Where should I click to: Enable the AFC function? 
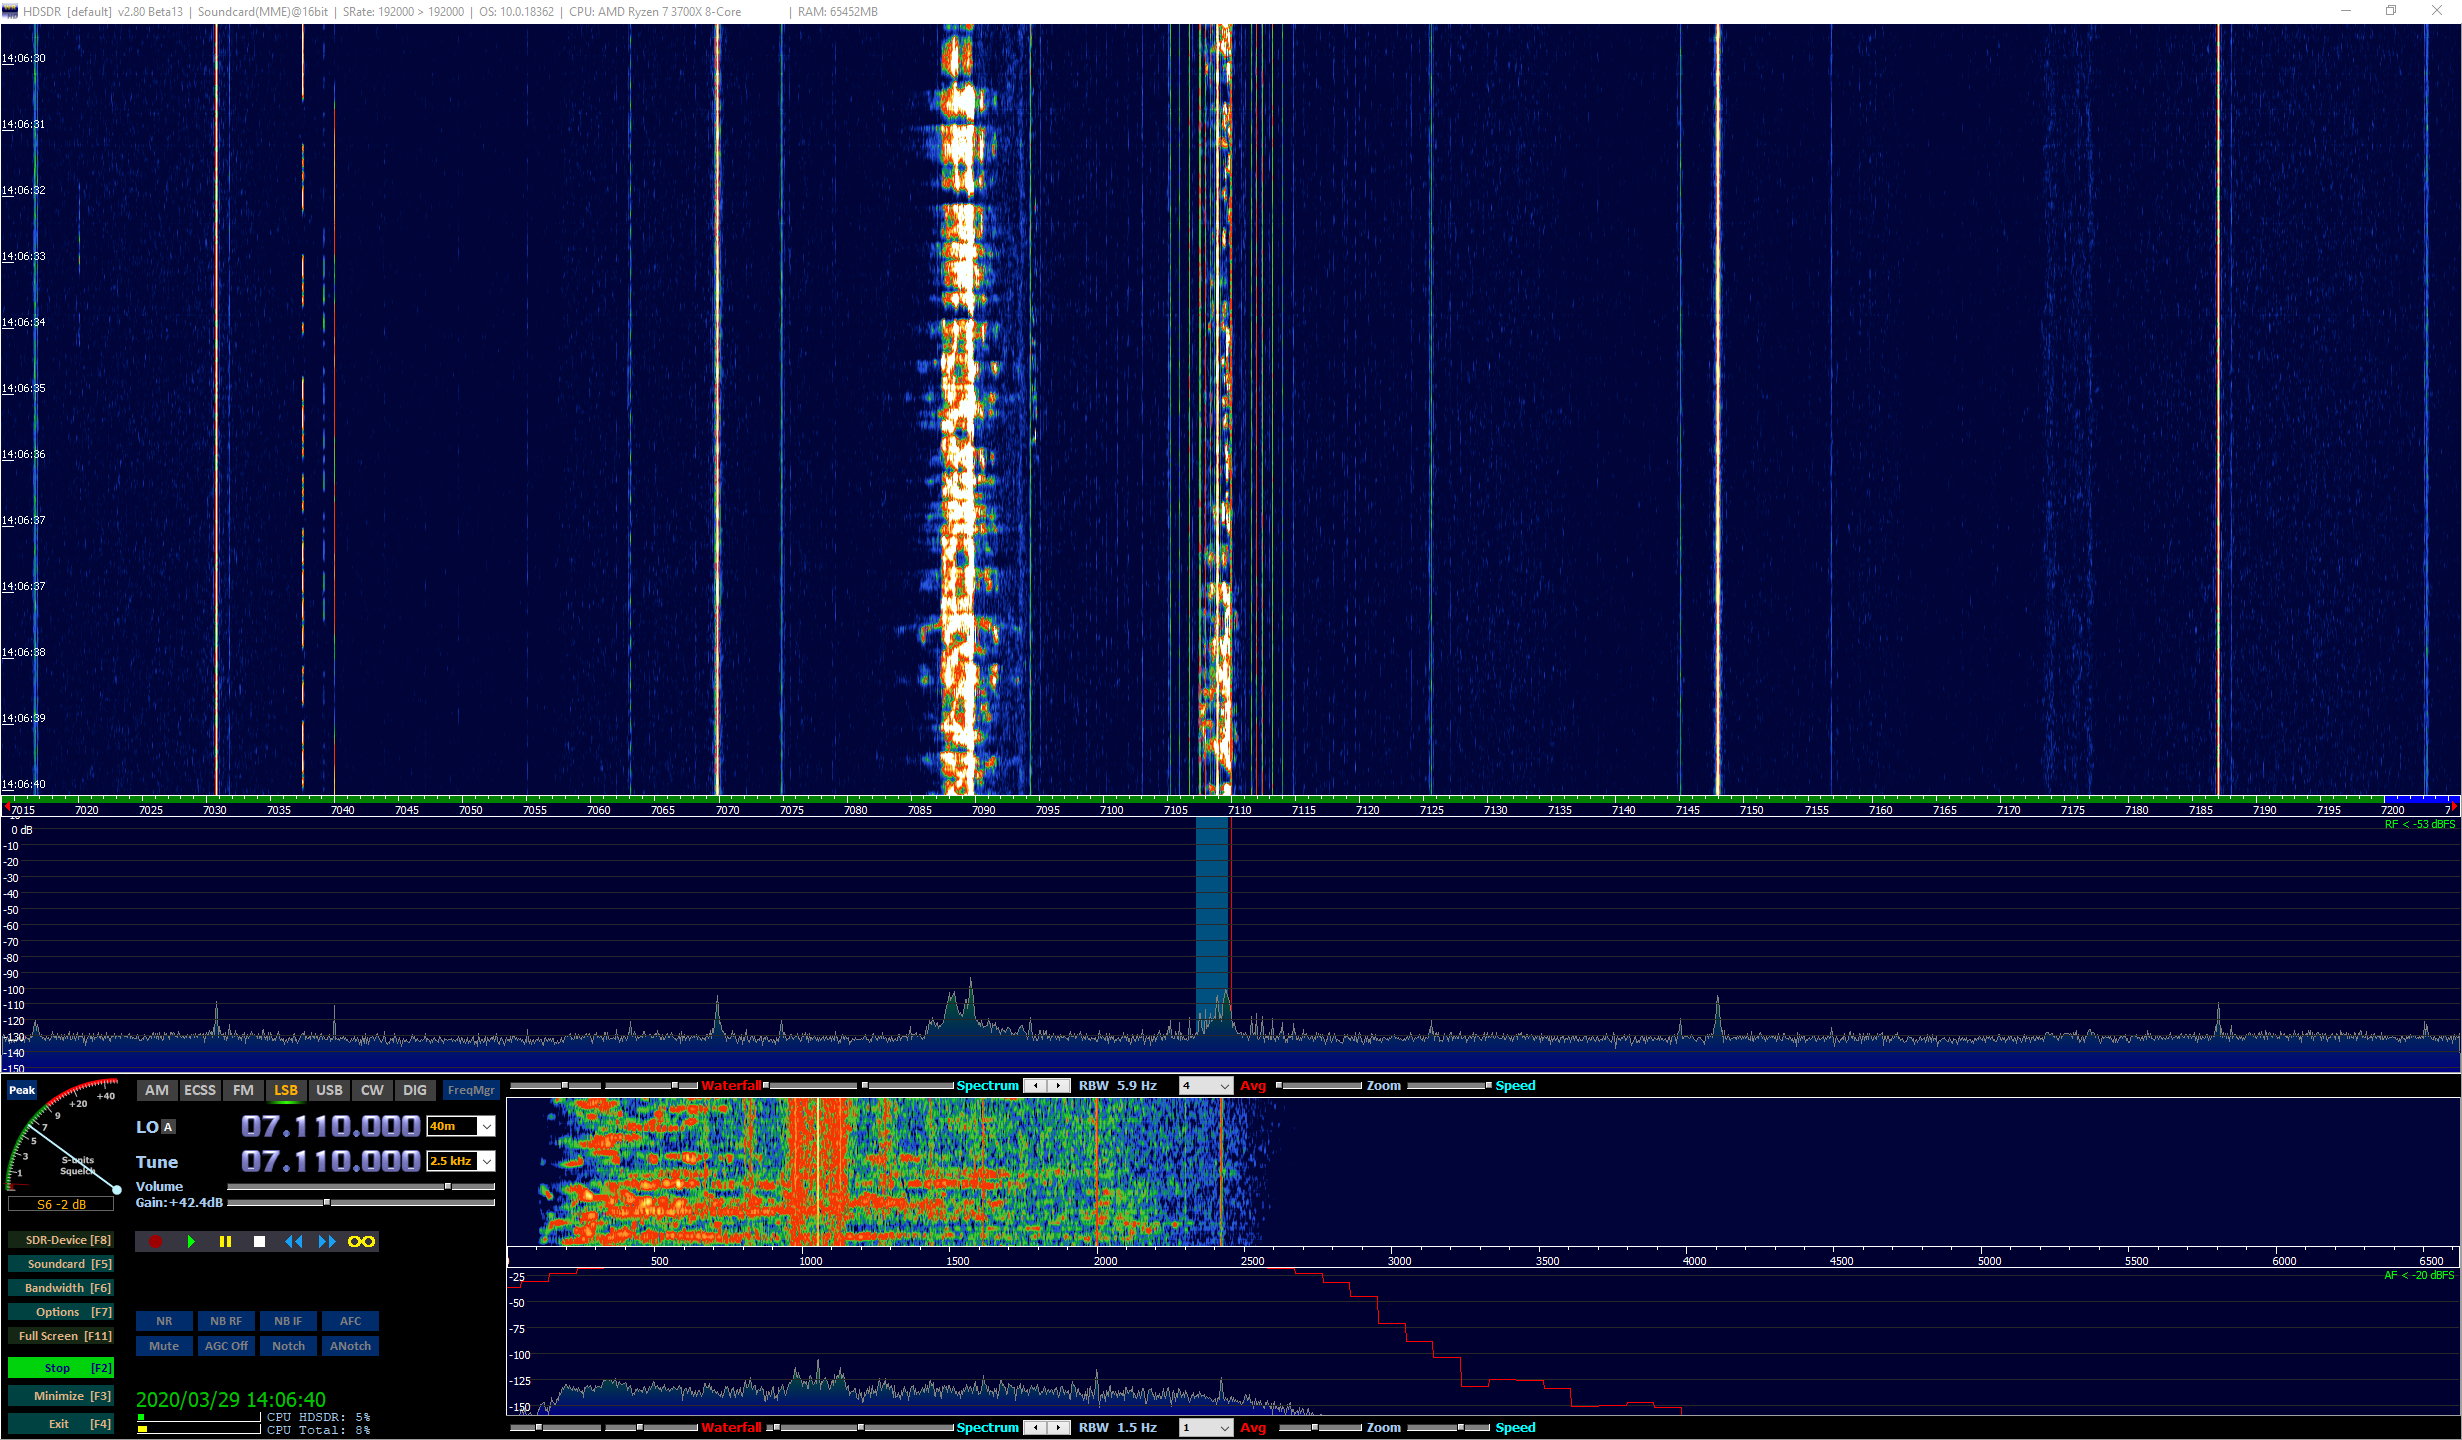(x=349, y=1320)
